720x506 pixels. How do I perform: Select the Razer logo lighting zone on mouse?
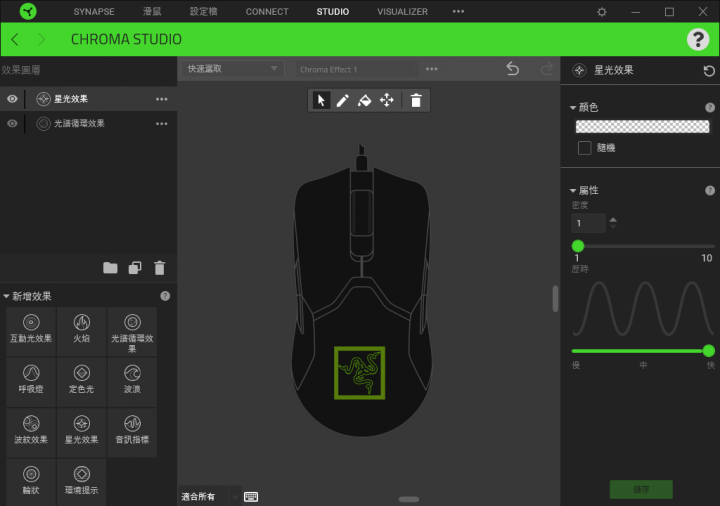coord(360,373)
